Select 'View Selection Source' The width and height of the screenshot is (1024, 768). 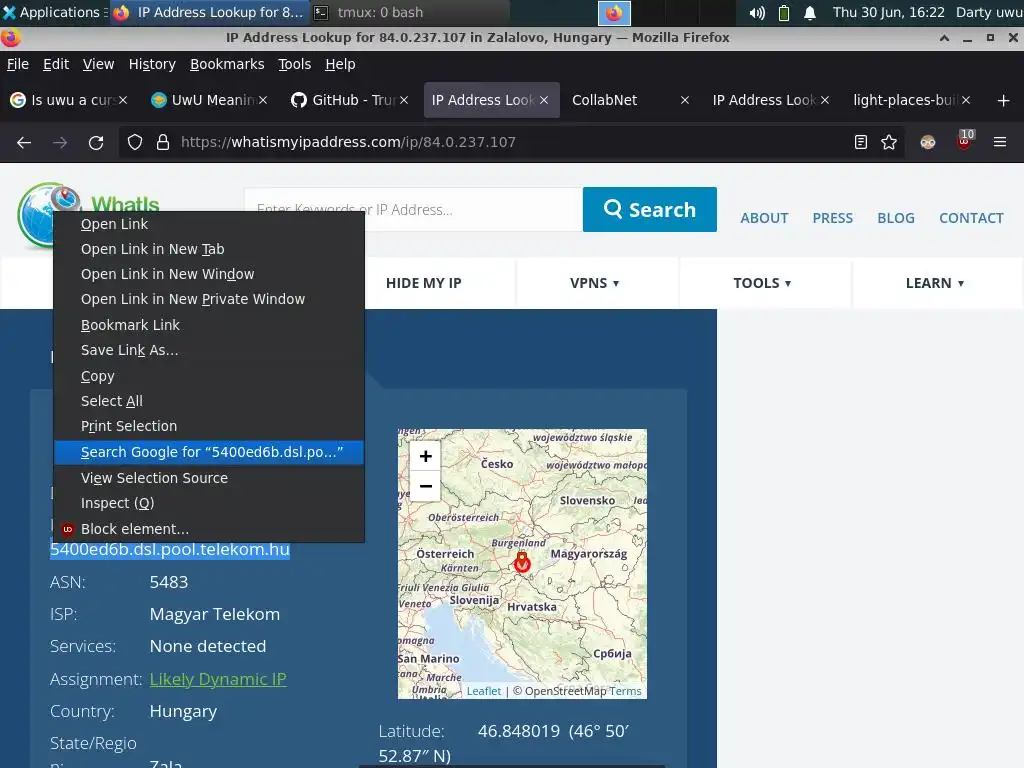click(209, 478)
